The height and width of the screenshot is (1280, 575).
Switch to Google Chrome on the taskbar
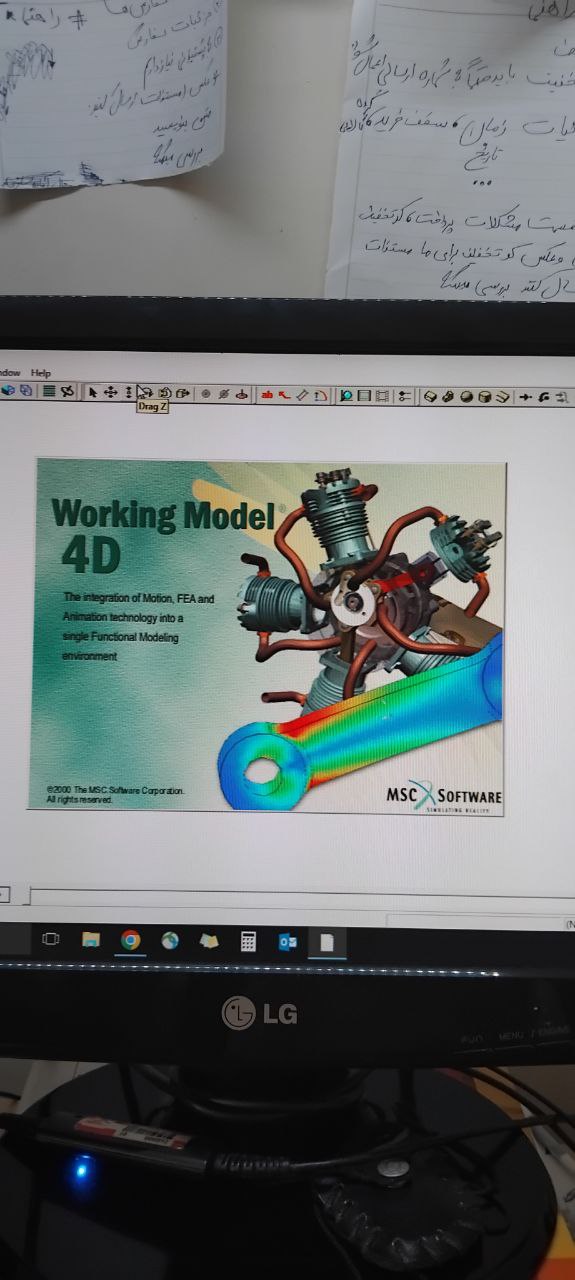[x=130, y=940]
